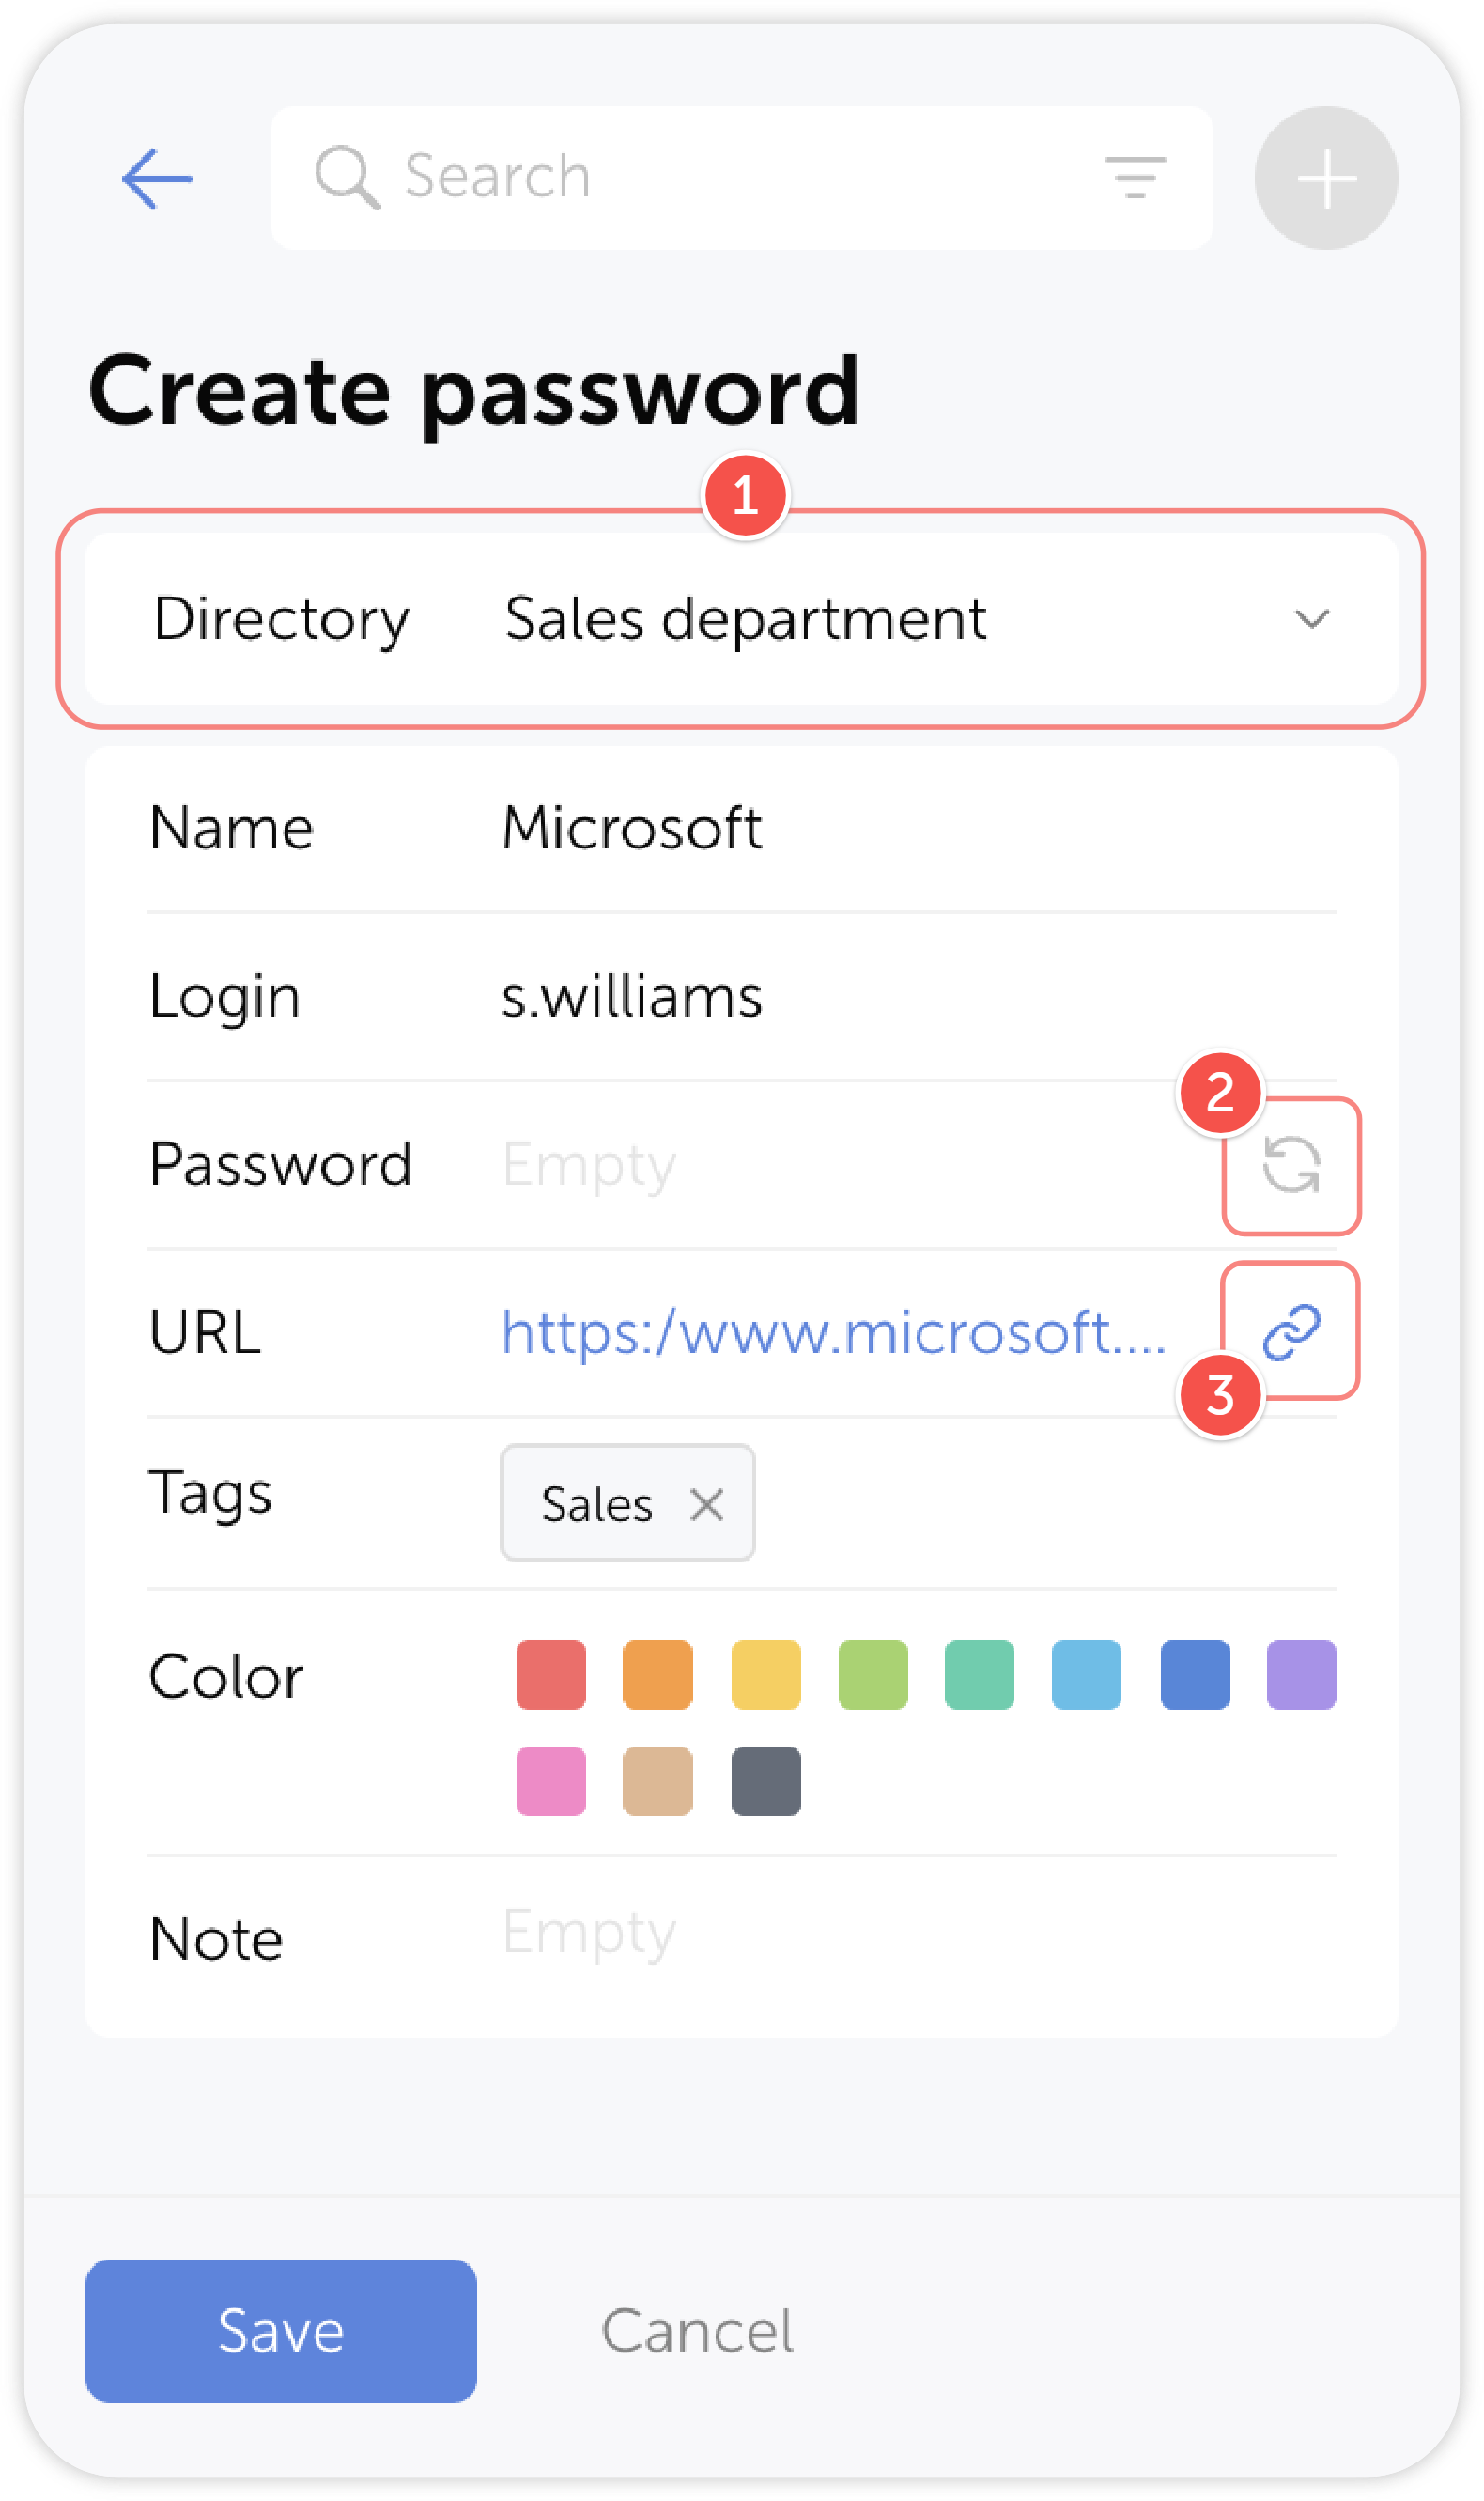This screenshot has width=1484, height=2501.
Task: Pick the pink color swatch
Action: pos(551,1781)
